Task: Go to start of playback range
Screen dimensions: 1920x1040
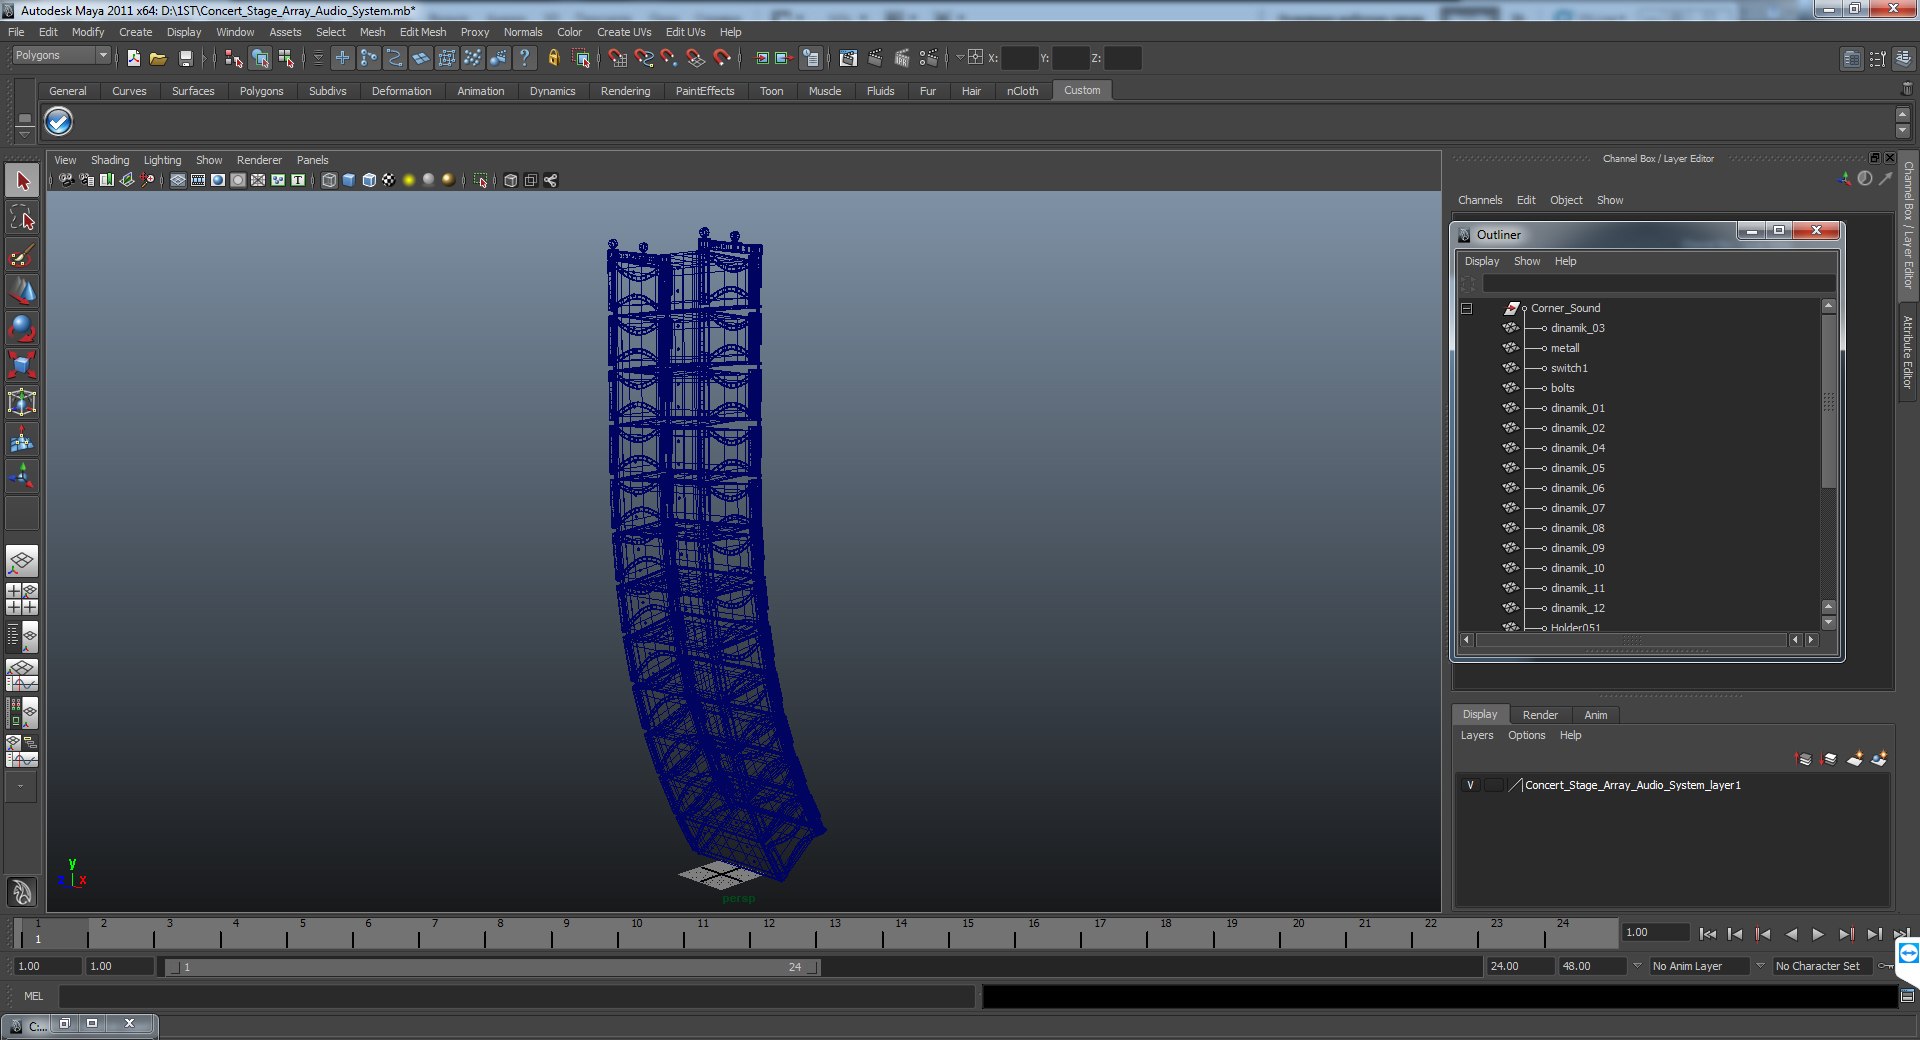Action: pos(1708,934)
